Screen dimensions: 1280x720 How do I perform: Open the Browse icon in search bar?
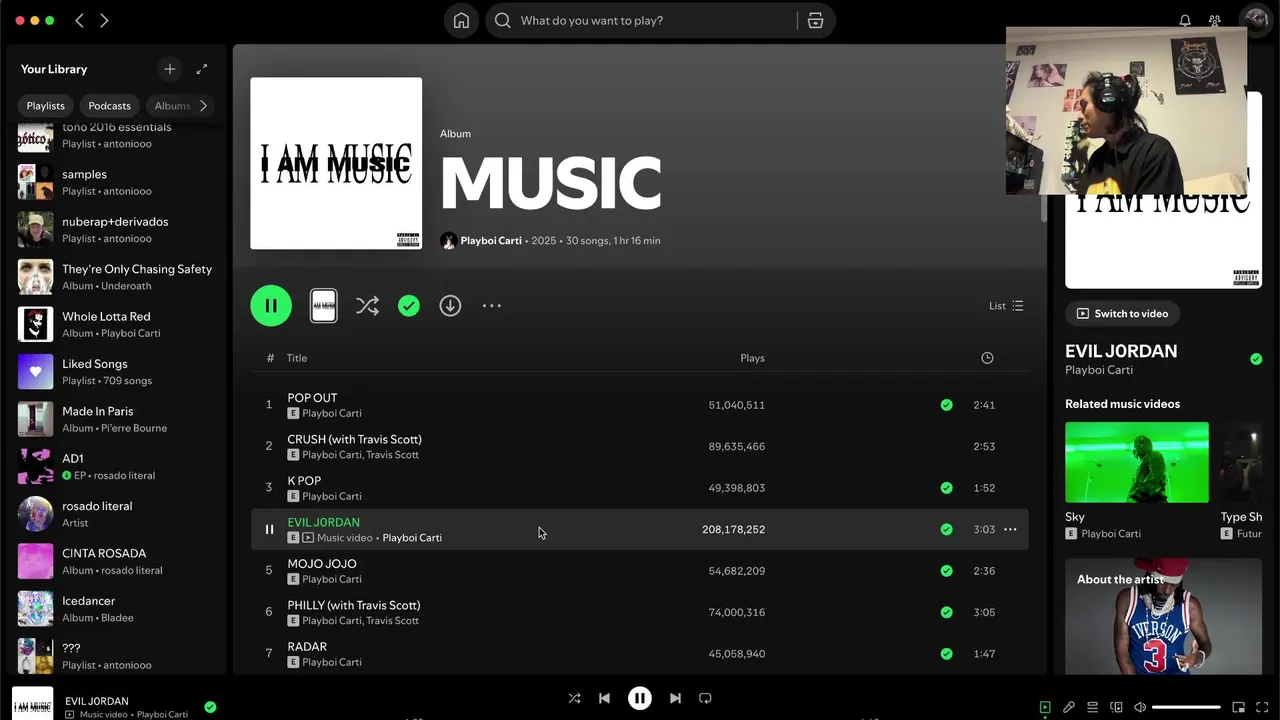815,21
